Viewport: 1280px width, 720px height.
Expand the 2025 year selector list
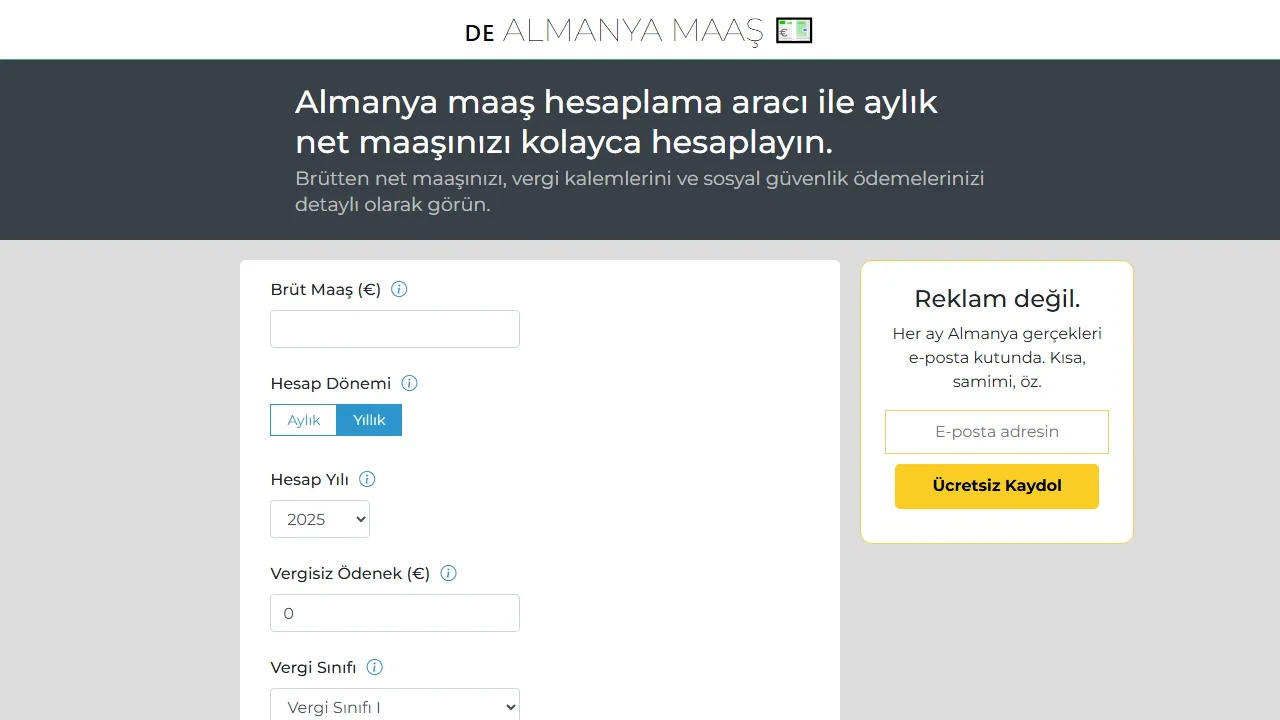pos(319,519)
